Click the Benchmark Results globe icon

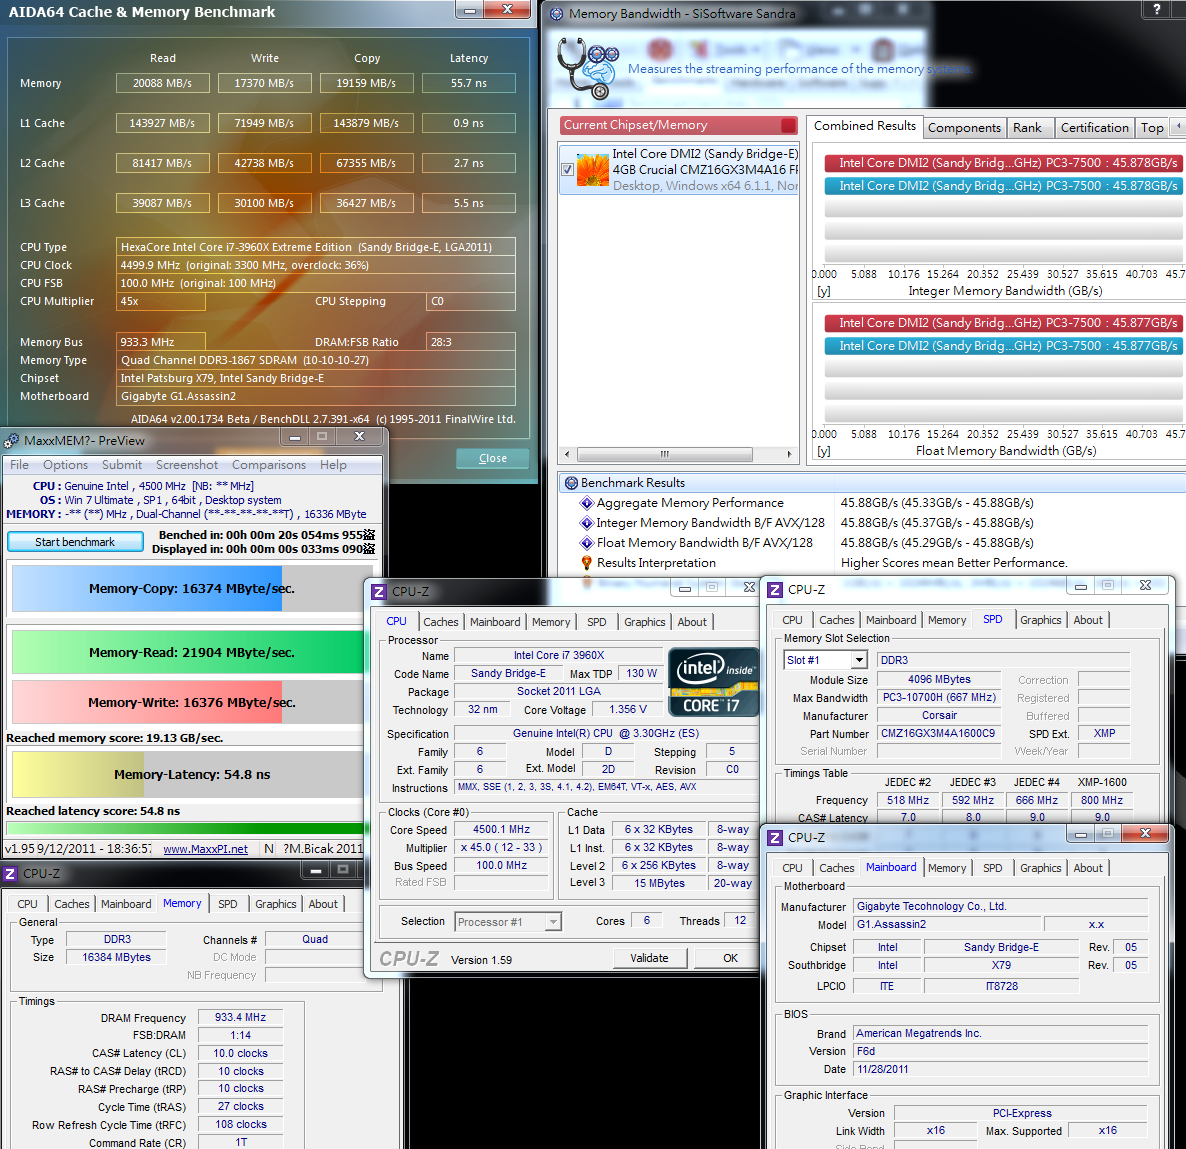coord(571,483)
